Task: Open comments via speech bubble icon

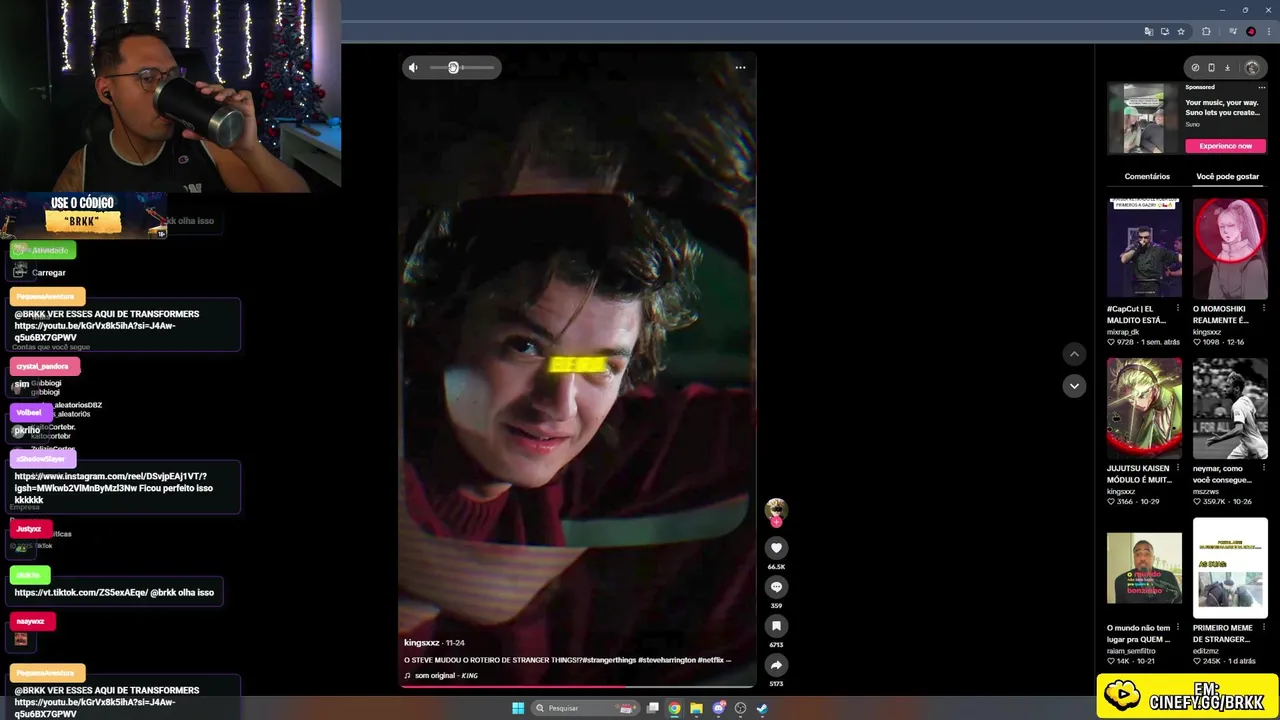Action: pyautogui.click(x=776, y=587)
